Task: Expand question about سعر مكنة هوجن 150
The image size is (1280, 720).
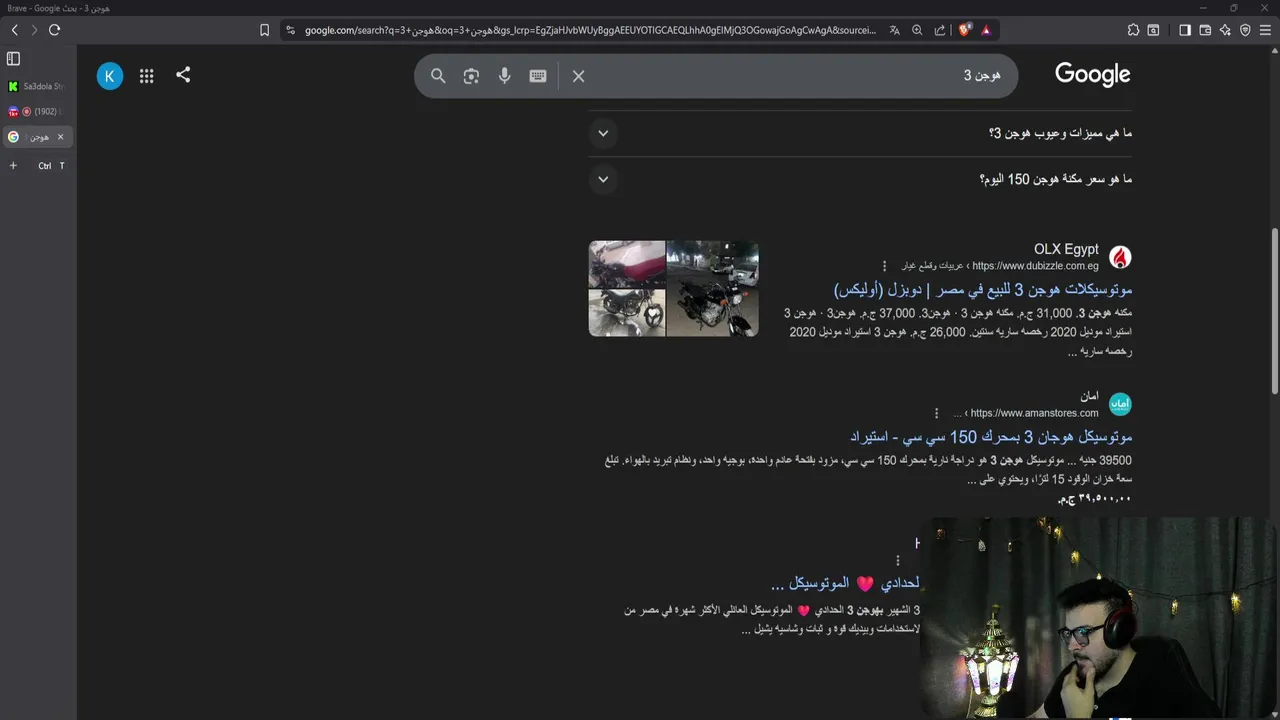Action: tap(1055, 179)
